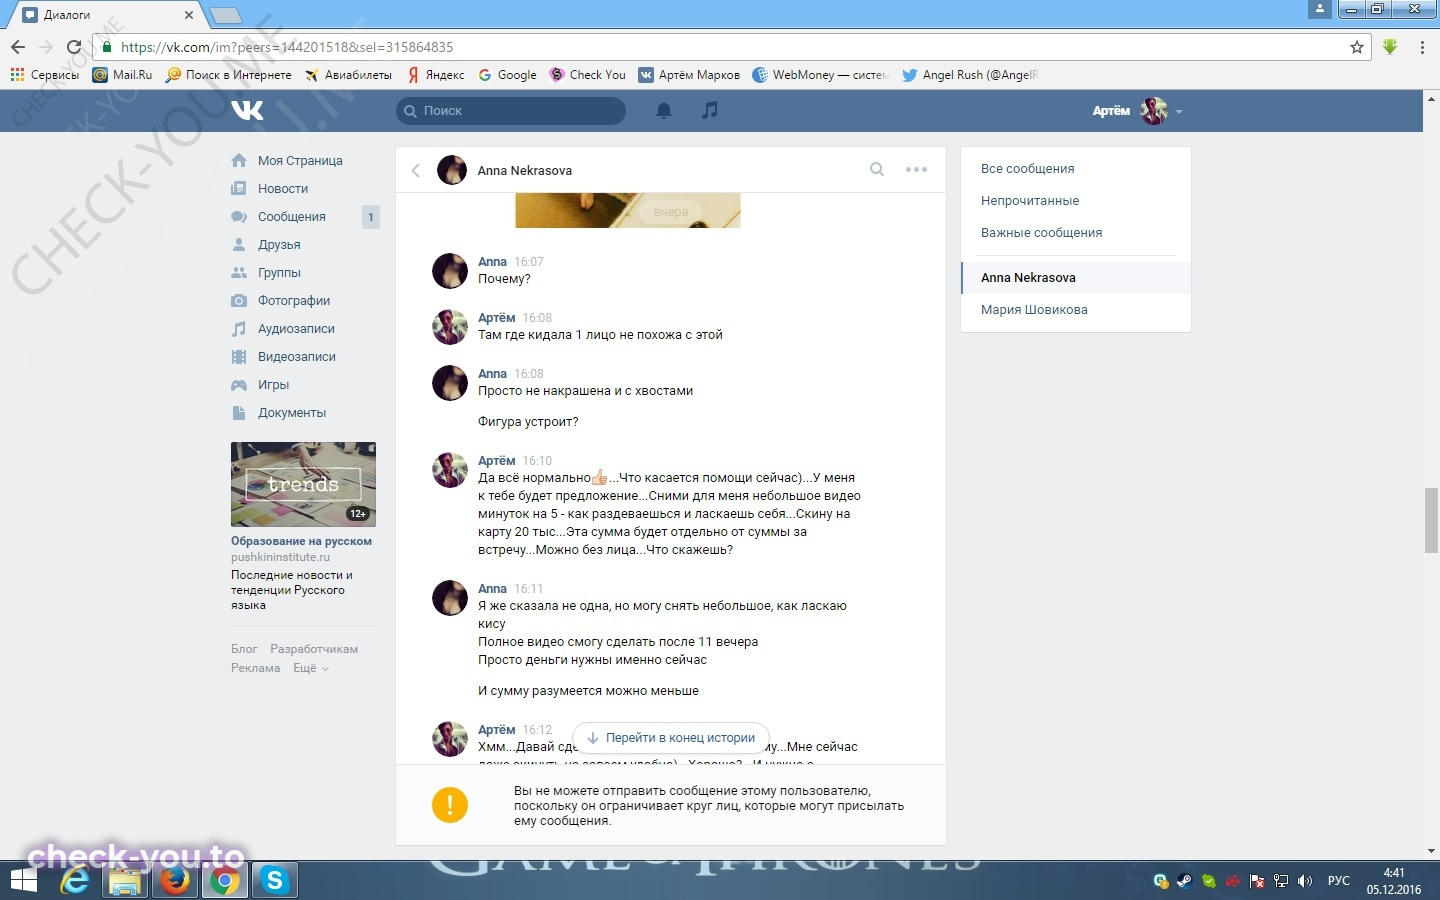1440x900 pixels.
Task: Expand the Ещё footer dropdown
Action: (311, 668)
